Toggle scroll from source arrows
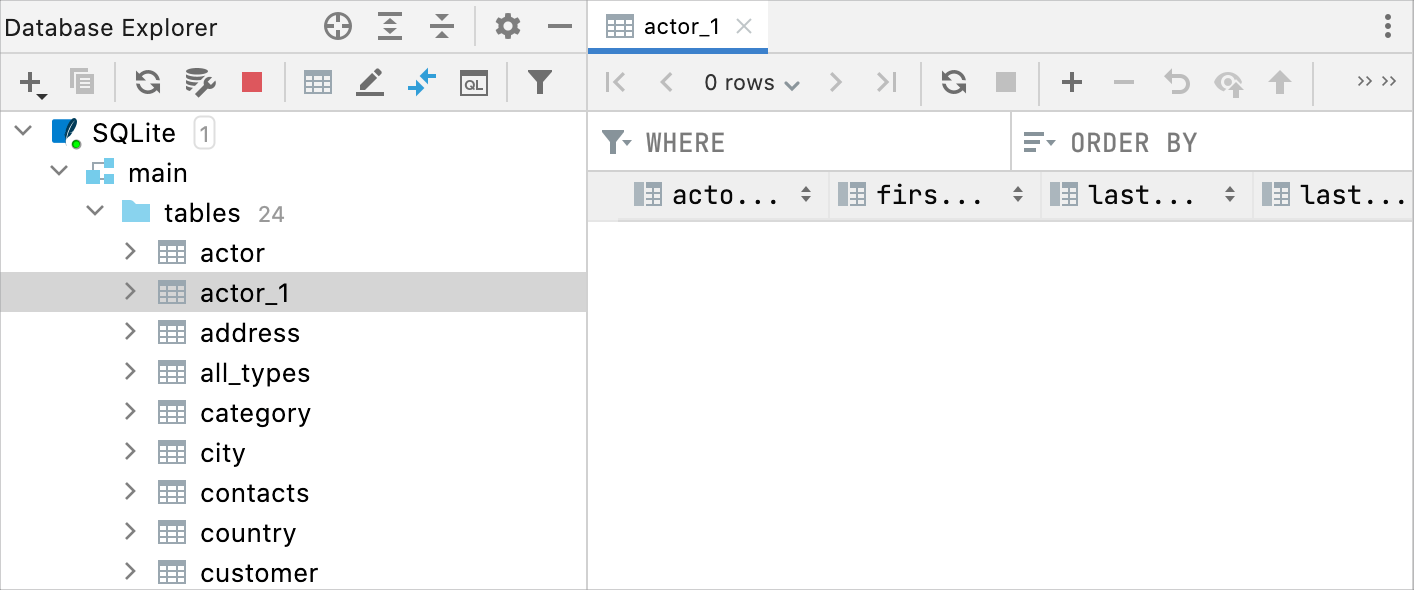The width and height of the screenshot is (1414, 590). coord(421,82)
